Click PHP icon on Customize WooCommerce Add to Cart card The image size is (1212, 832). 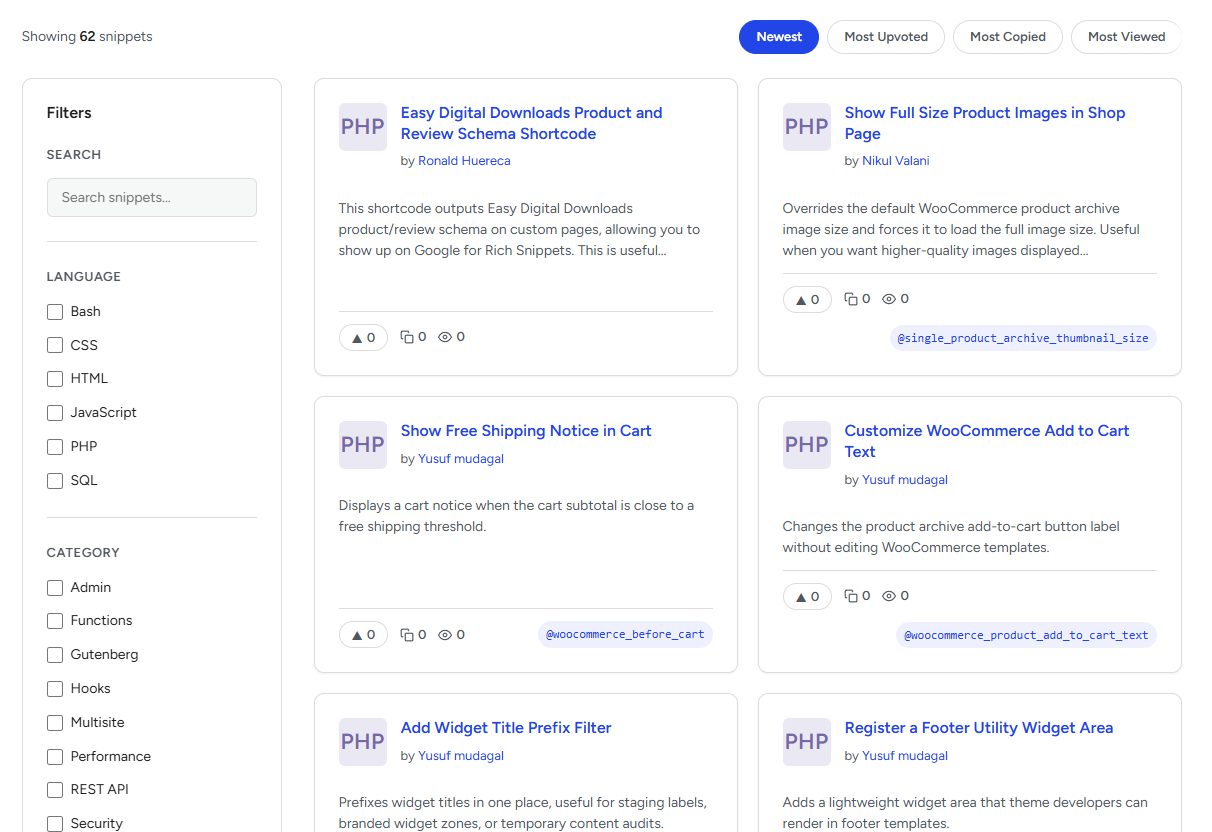807,445
